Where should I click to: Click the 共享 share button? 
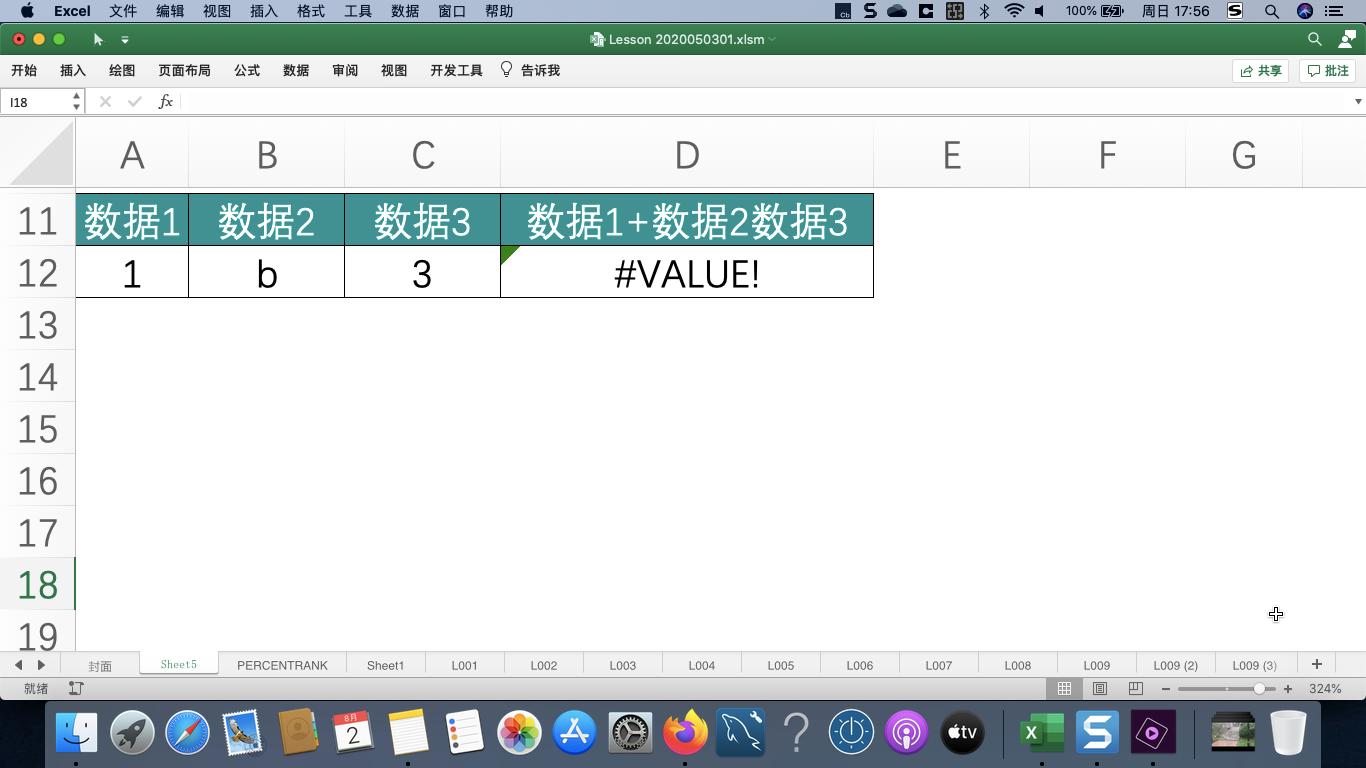coord(1259,70)
